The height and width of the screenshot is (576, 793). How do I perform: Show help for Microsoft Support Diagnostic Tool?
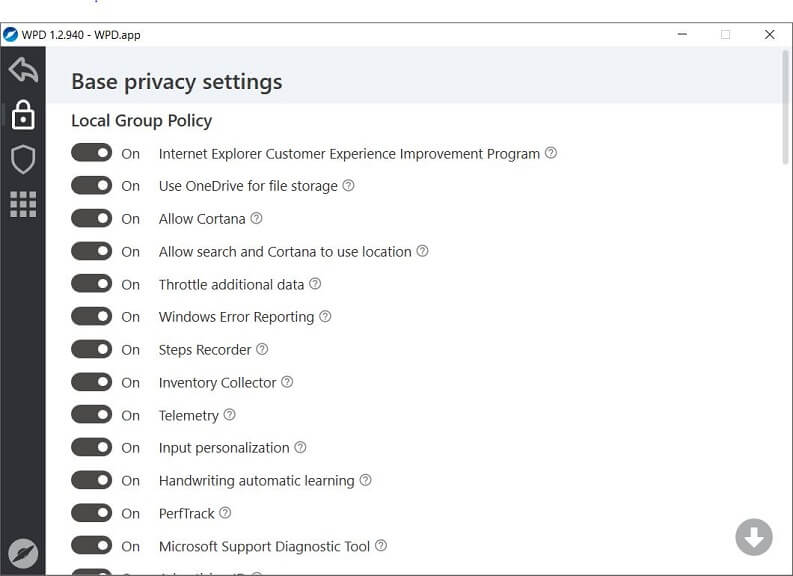pos(381,545)
